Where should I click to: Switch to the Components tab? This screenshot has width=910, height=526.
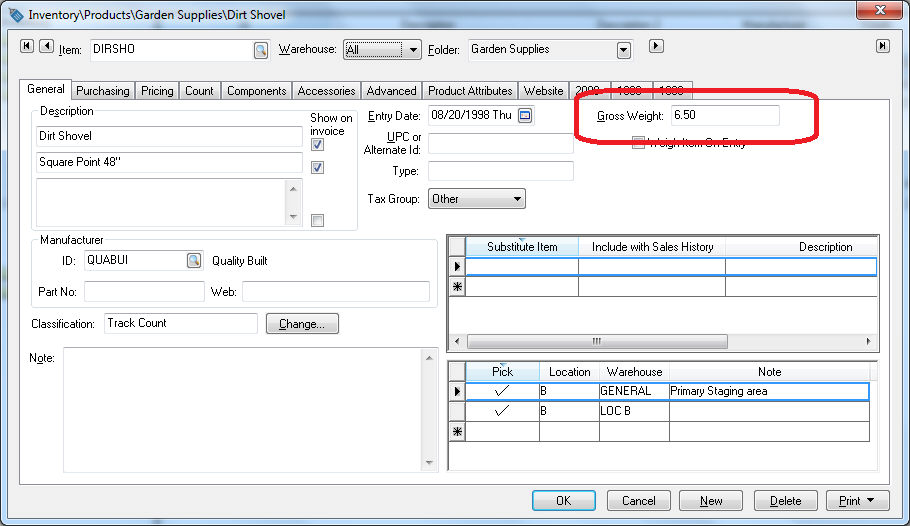(x=257, y=91)
